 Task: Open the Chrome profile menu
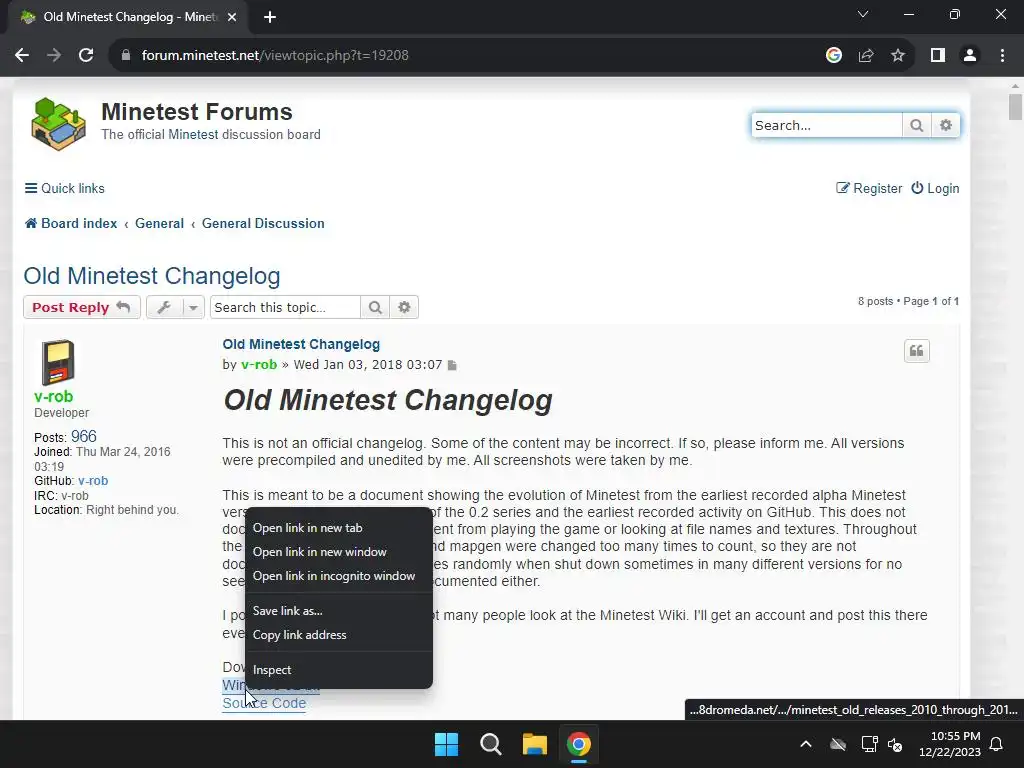[970, 56]
